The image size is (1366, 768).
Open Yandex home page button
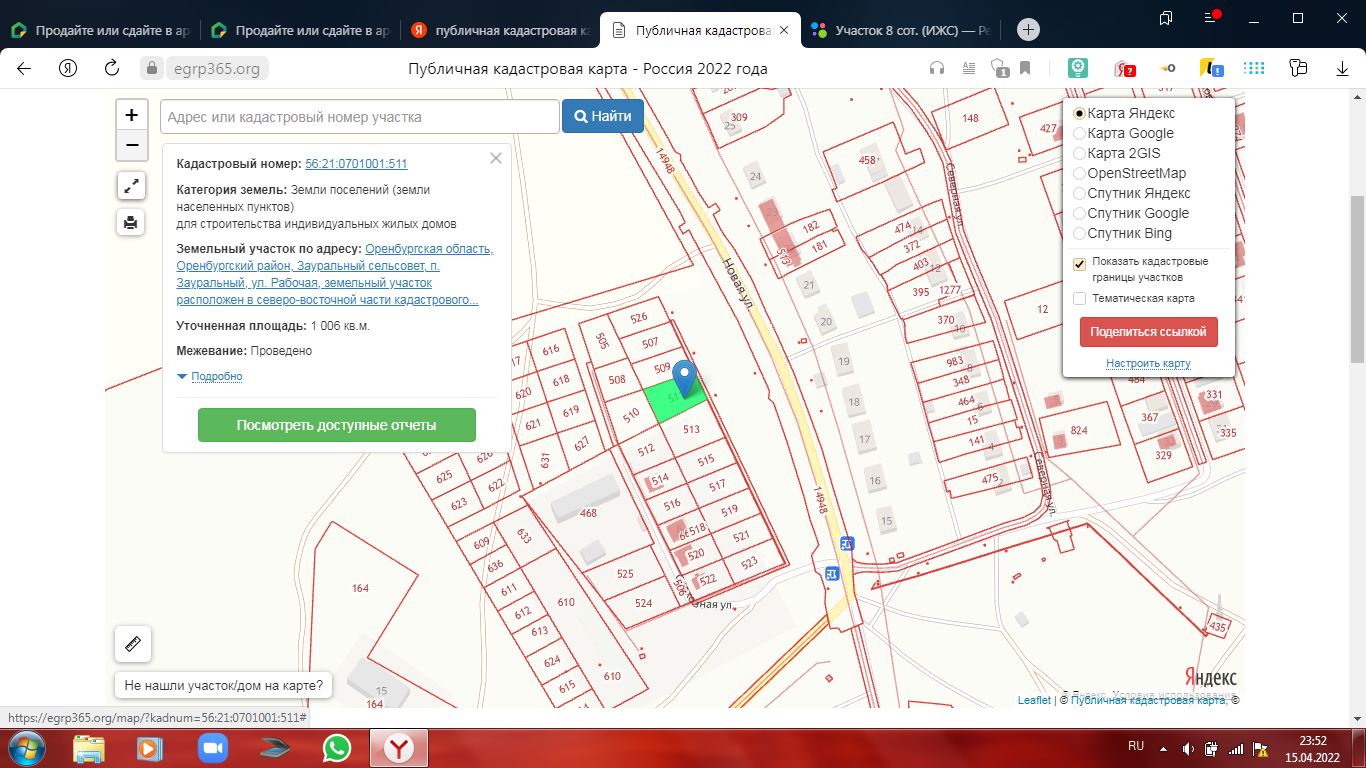(68, 69)
